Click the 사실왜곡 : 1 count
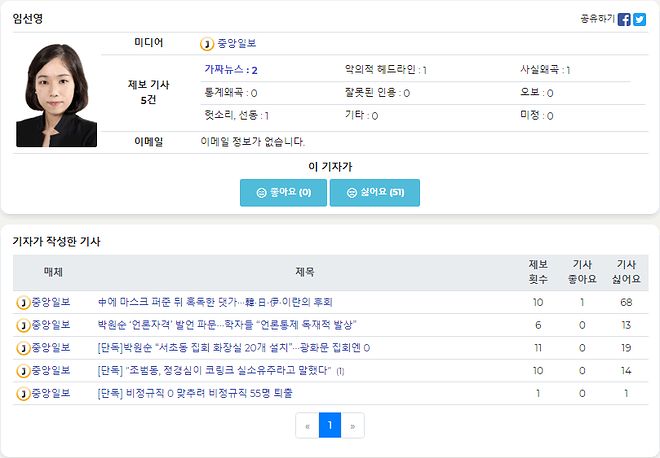Viewport: 660px width, 458px height. 545,69
